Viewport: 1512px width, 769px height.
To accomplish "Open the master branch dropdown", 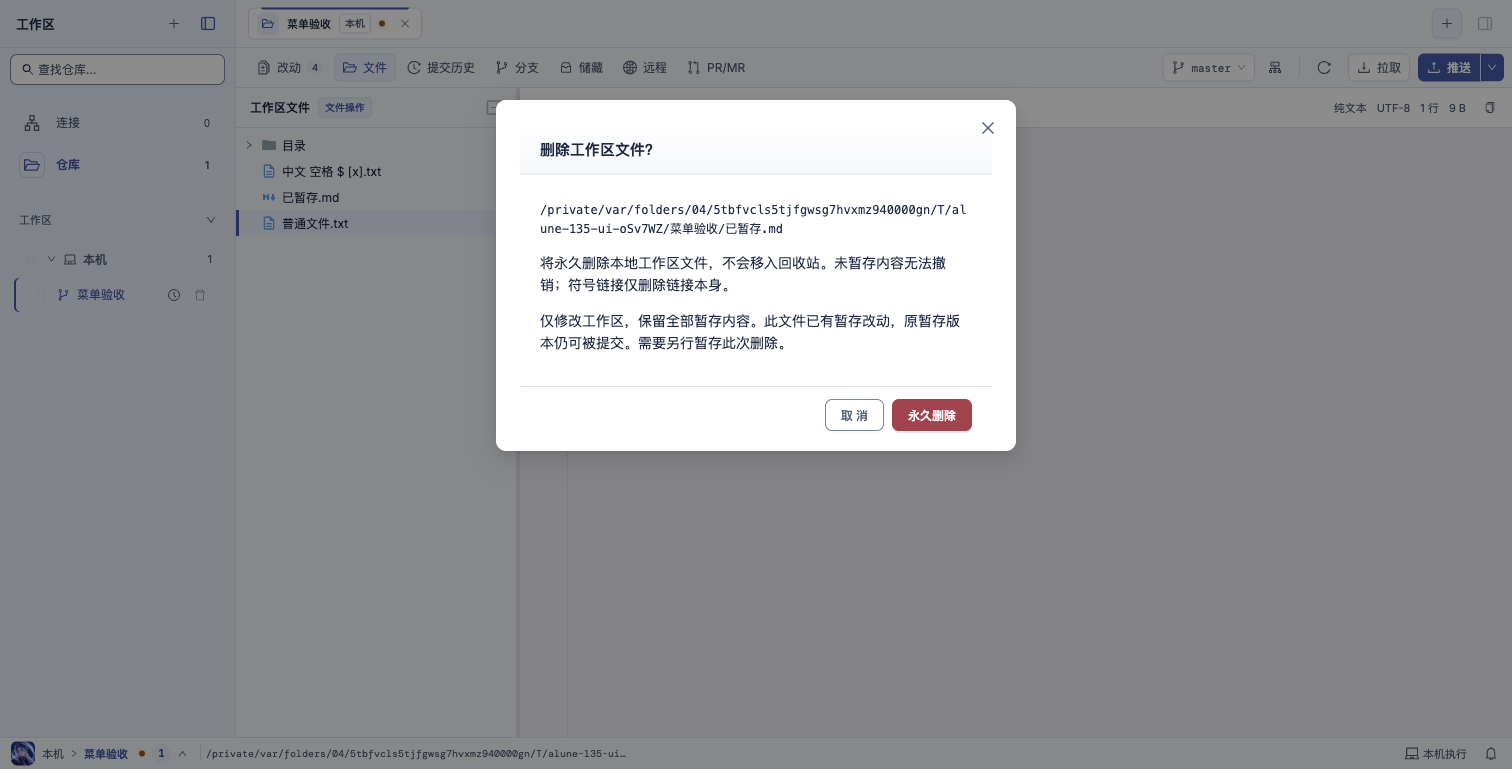I will [1208, 68].
